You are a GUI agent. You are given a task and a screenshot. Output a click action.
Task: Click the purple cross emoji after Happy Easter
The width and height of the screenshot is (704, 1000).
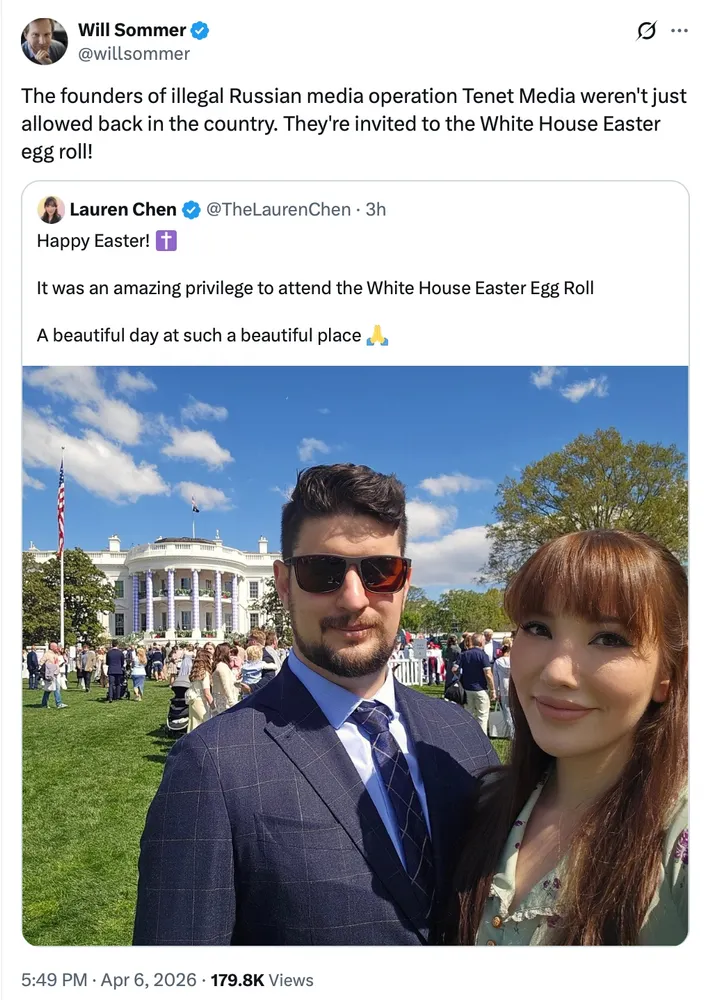(166, 240)
